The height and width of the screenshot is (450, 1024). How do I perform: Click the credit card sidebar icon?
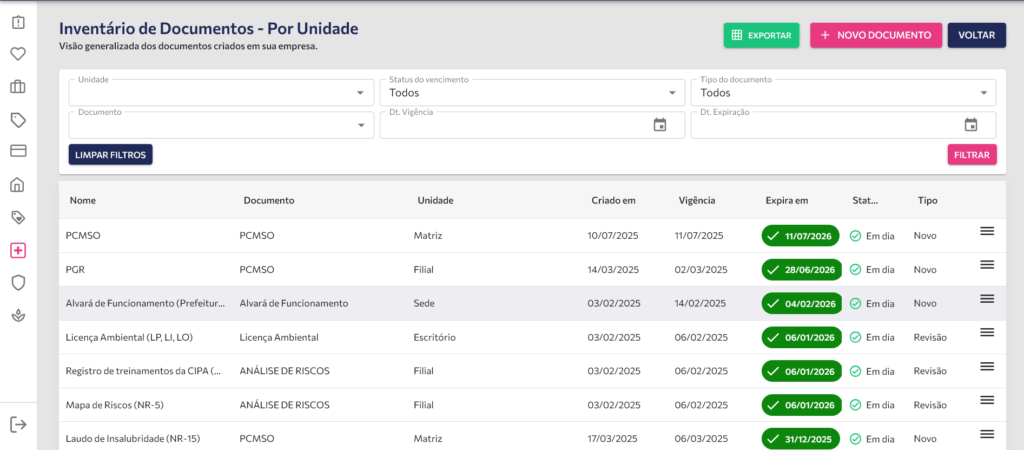tap(18, 151)
